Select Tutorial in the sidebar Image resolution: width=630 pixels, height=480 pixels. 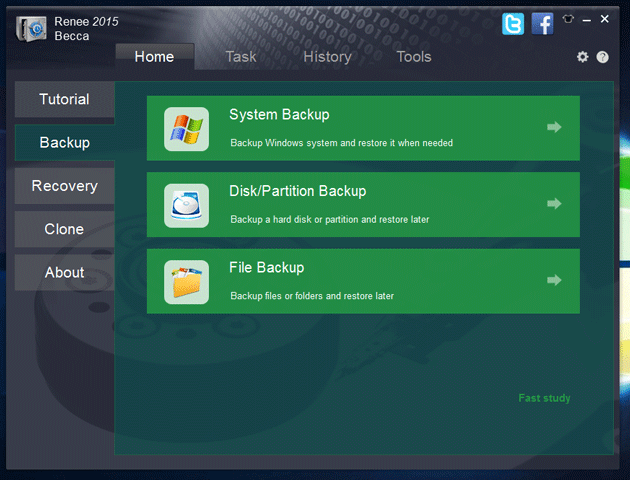pos(65,99)
